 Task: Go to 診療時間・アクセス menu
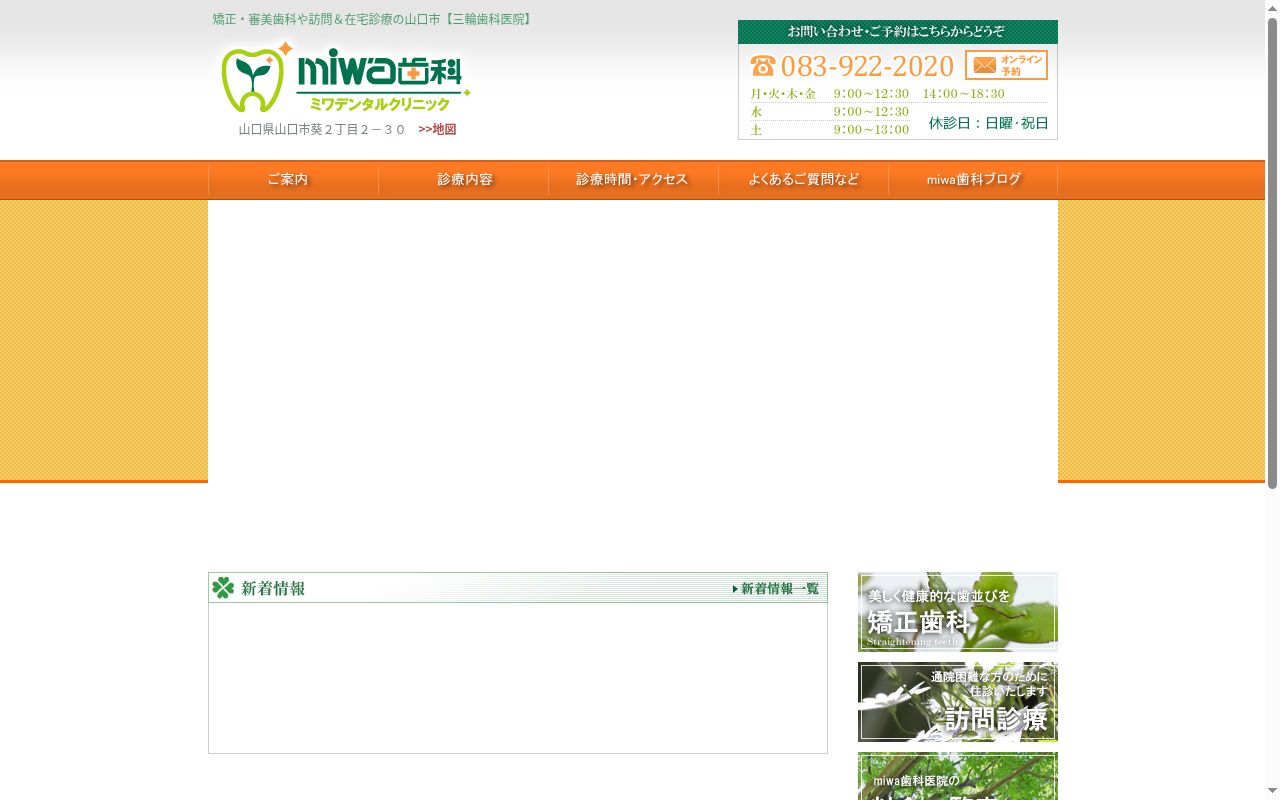tap(633, 180)
